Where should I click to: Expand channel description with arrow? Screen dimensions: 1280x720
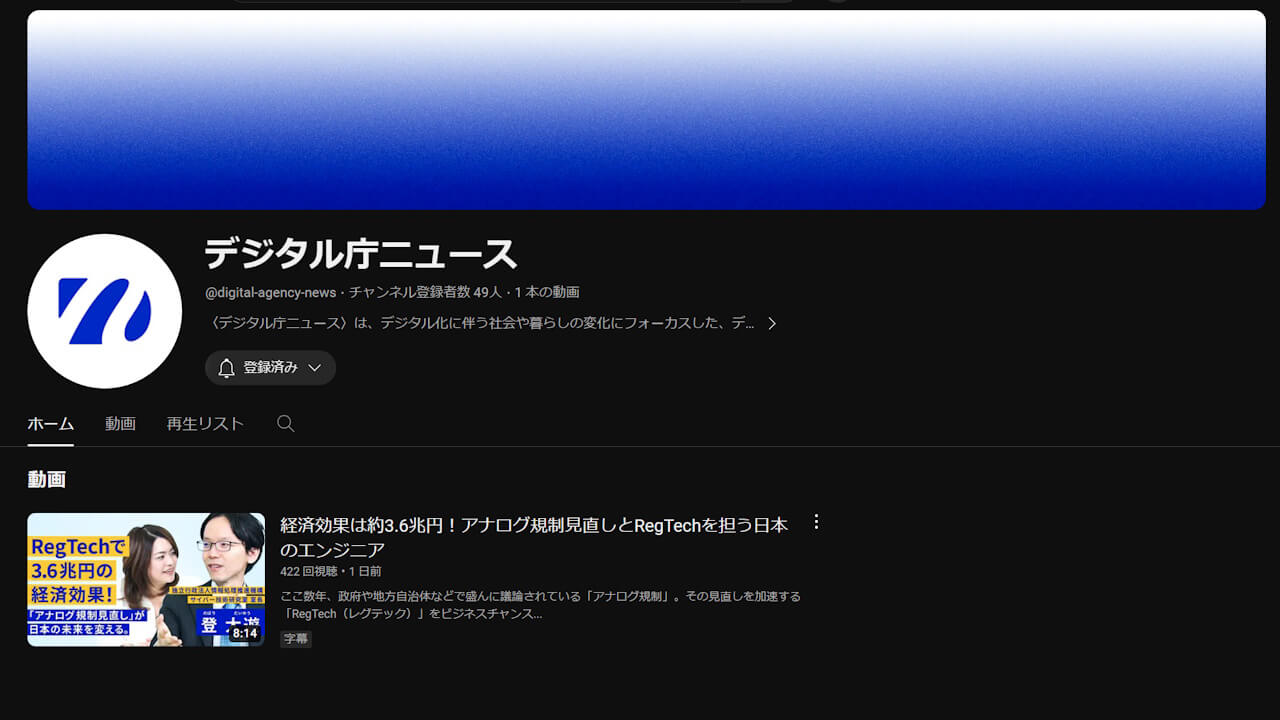(772, 323)
